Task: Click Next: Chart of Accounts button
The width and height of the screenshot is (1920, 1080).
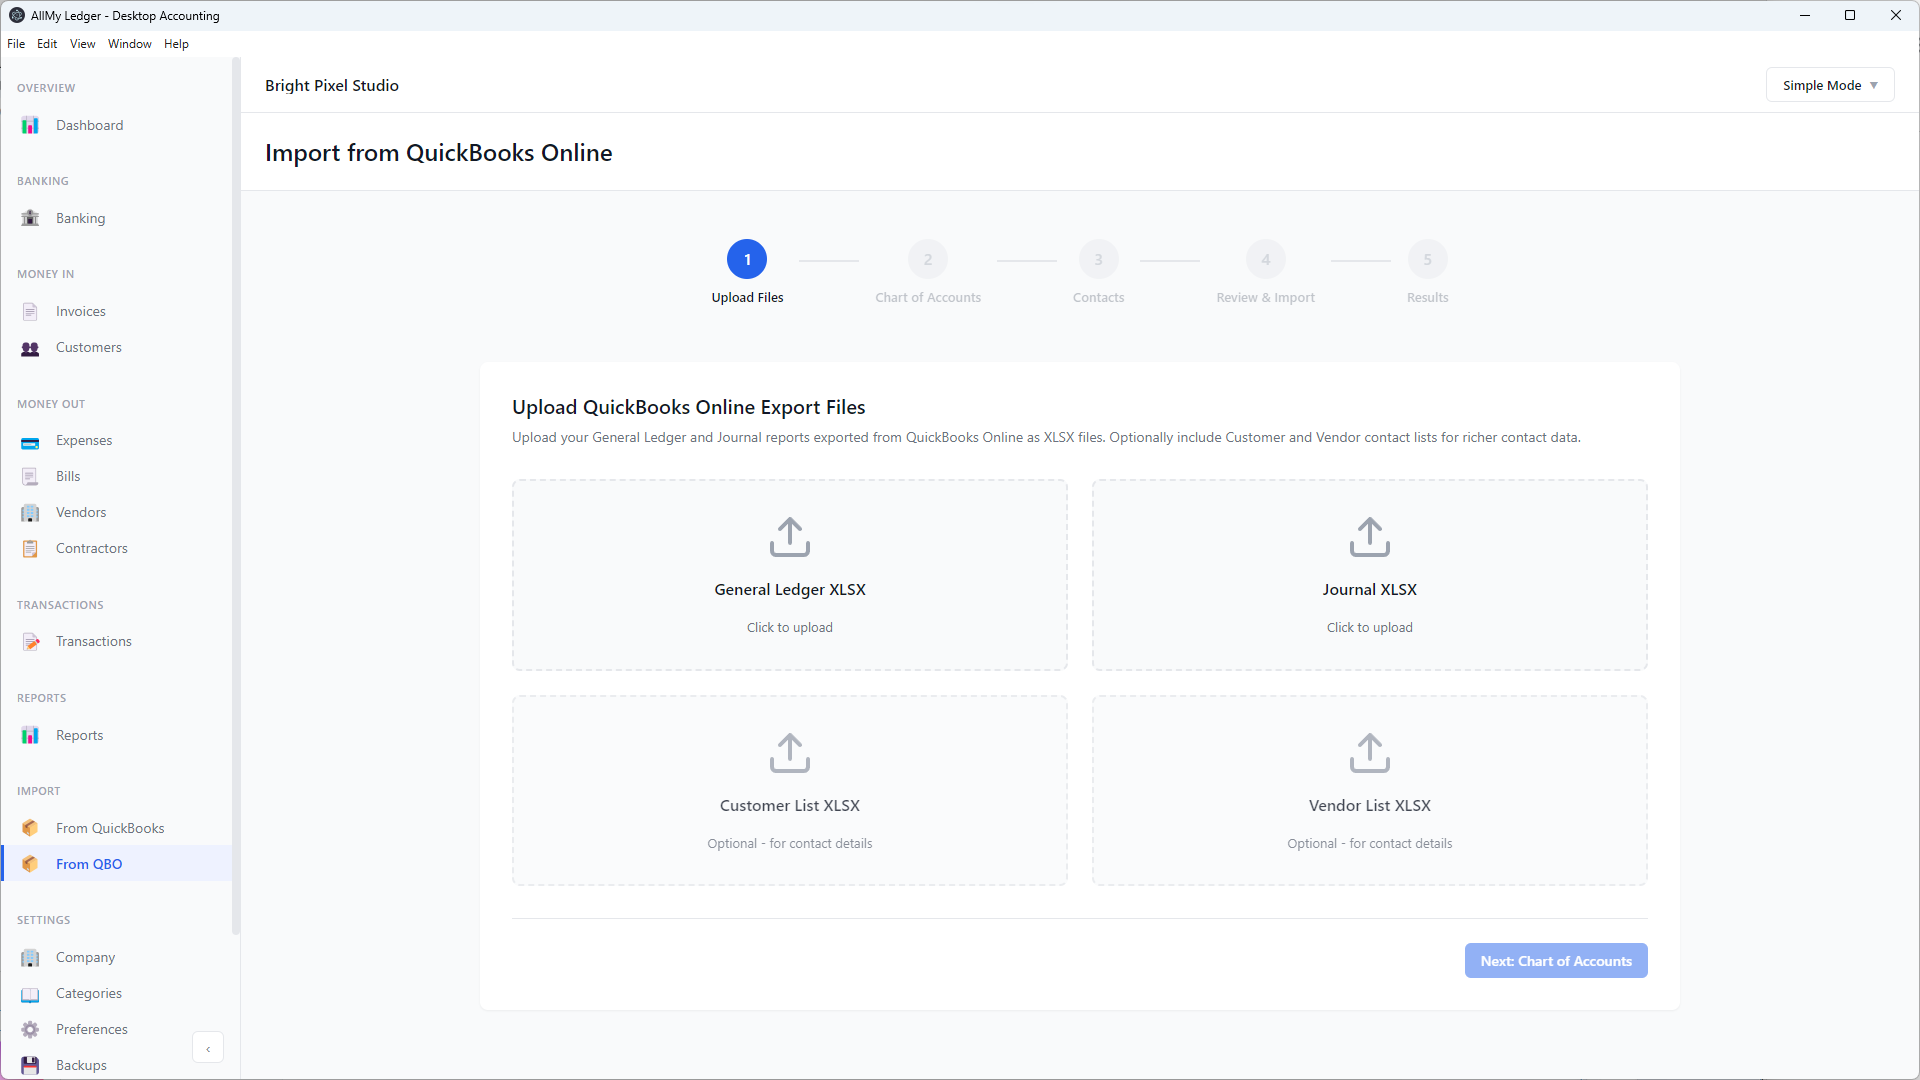Action: [1555, 960]
